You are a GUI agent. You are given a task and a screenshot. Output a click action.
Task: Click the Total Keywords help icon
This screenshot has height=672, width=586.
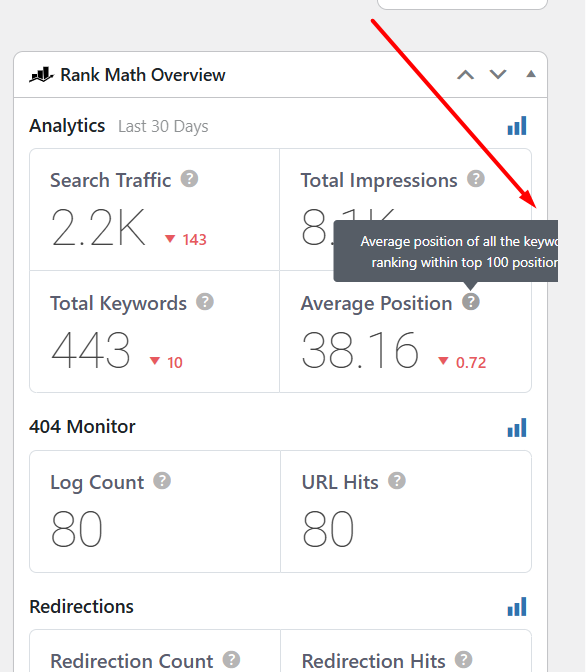205,302
